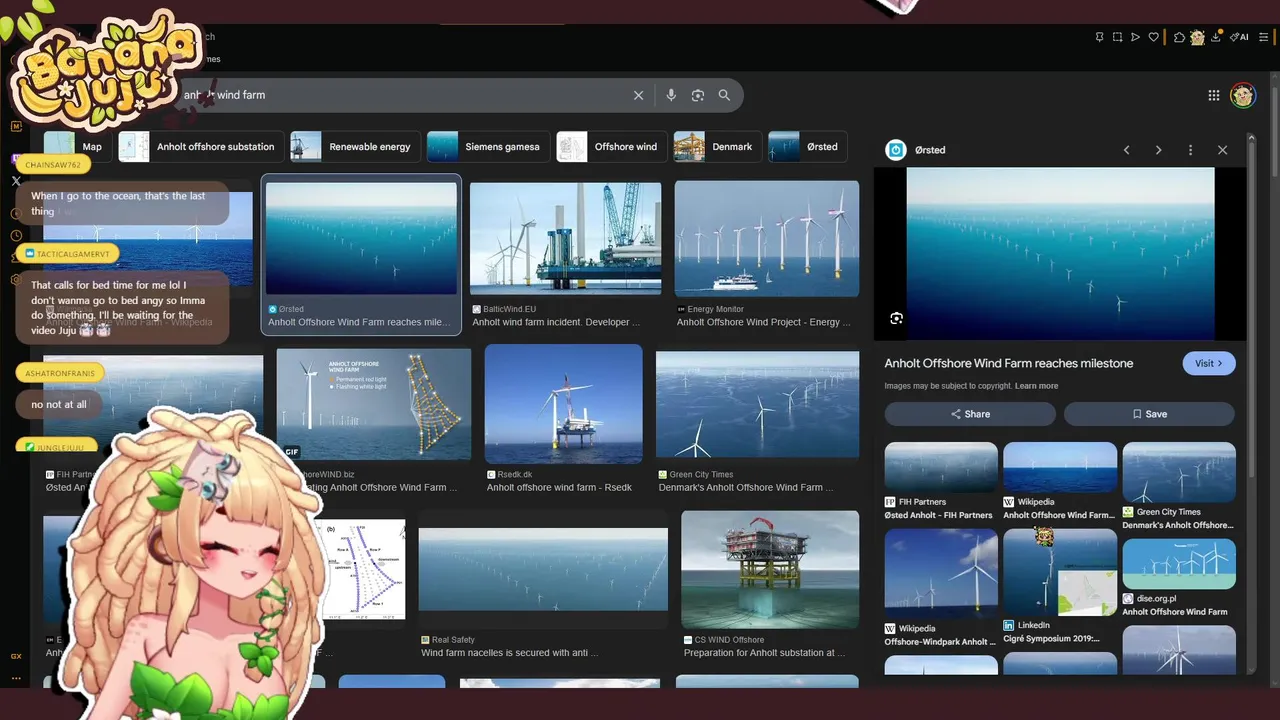Image resolution: width=1280 pixels, height=720 pixels.
Task: Open BalticWind.EU wind farm incident result
Action: point(565,238)
